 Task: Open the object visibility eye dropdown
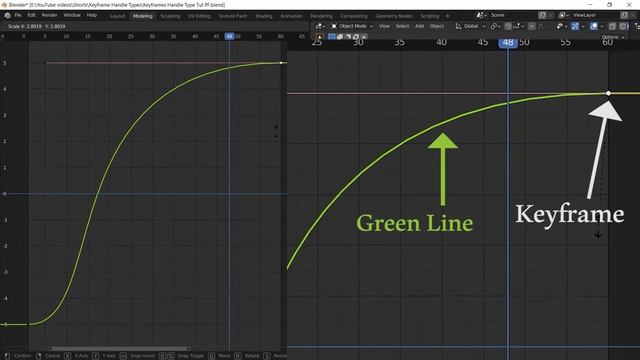tap(561, 26)
